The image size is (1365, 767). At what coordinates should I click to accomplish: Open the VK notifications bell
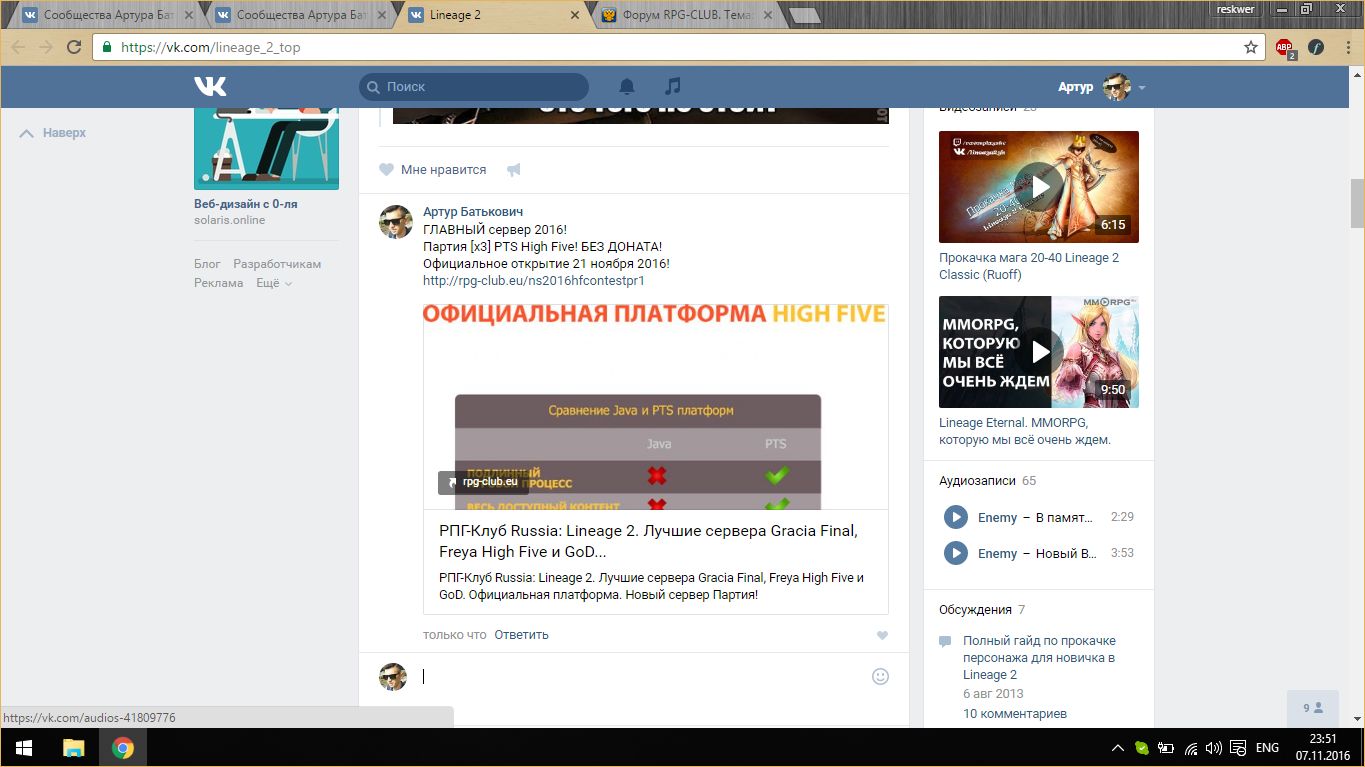point(627,87)
